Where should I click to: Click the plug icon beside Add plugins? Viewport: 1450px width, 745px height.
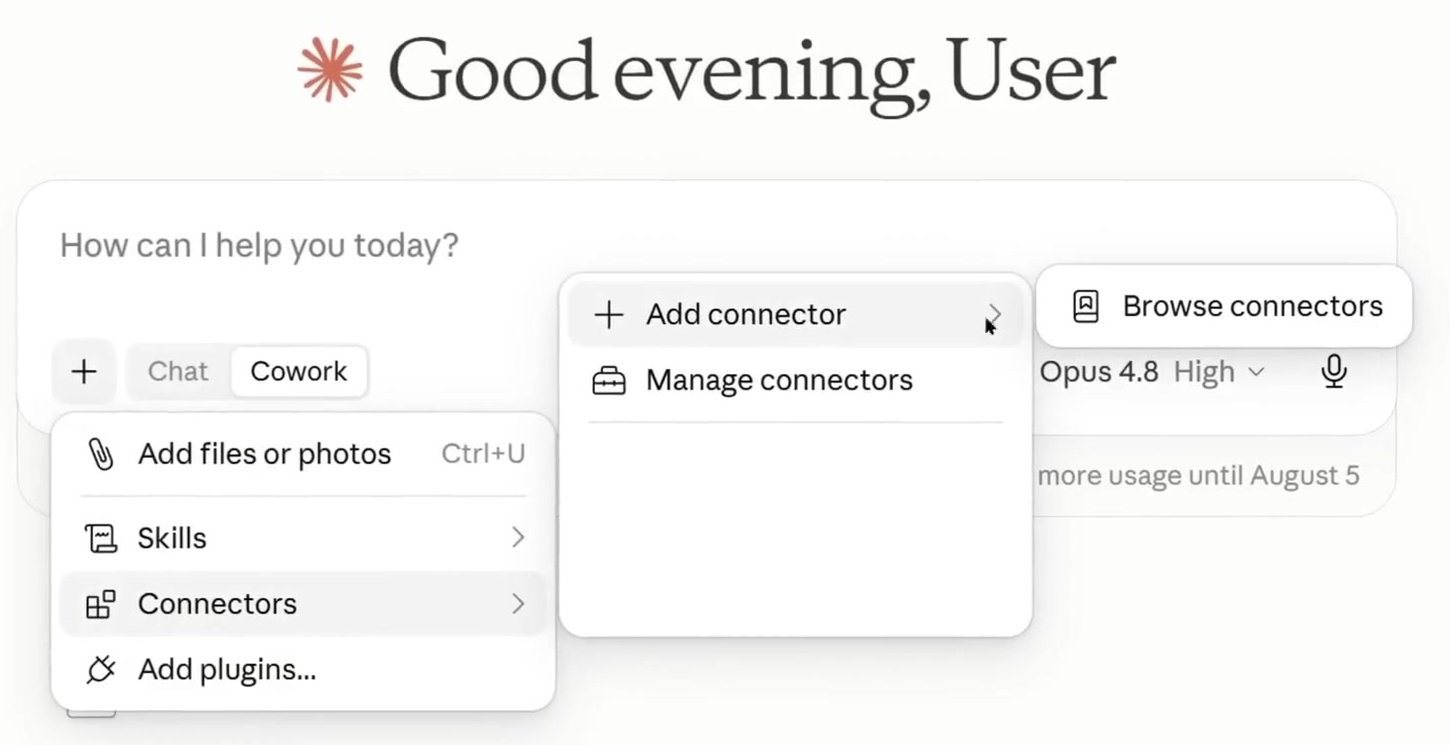coord(101,669)
